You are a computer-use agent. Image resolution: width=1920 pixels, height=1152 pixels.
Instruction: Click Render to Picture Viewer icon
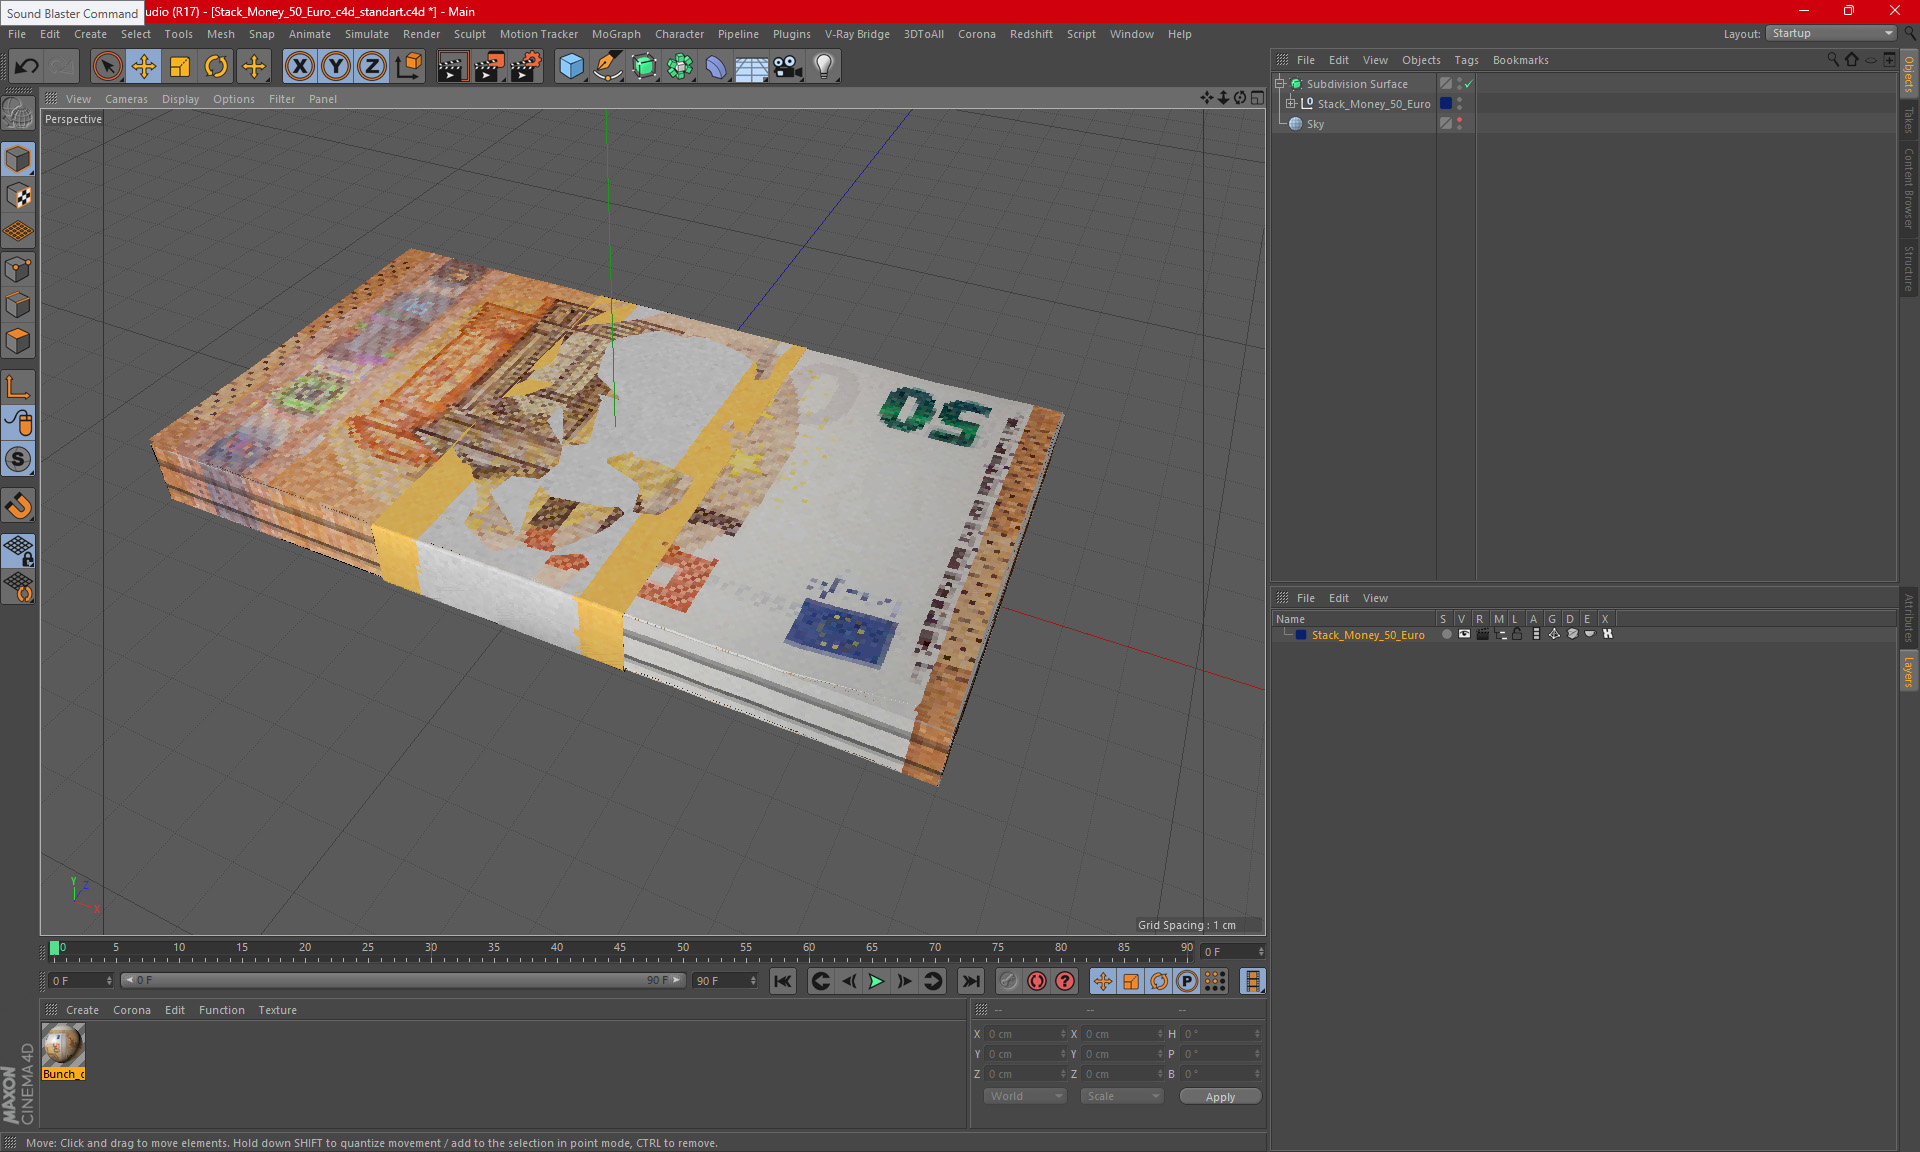click(x=489, y=67)
